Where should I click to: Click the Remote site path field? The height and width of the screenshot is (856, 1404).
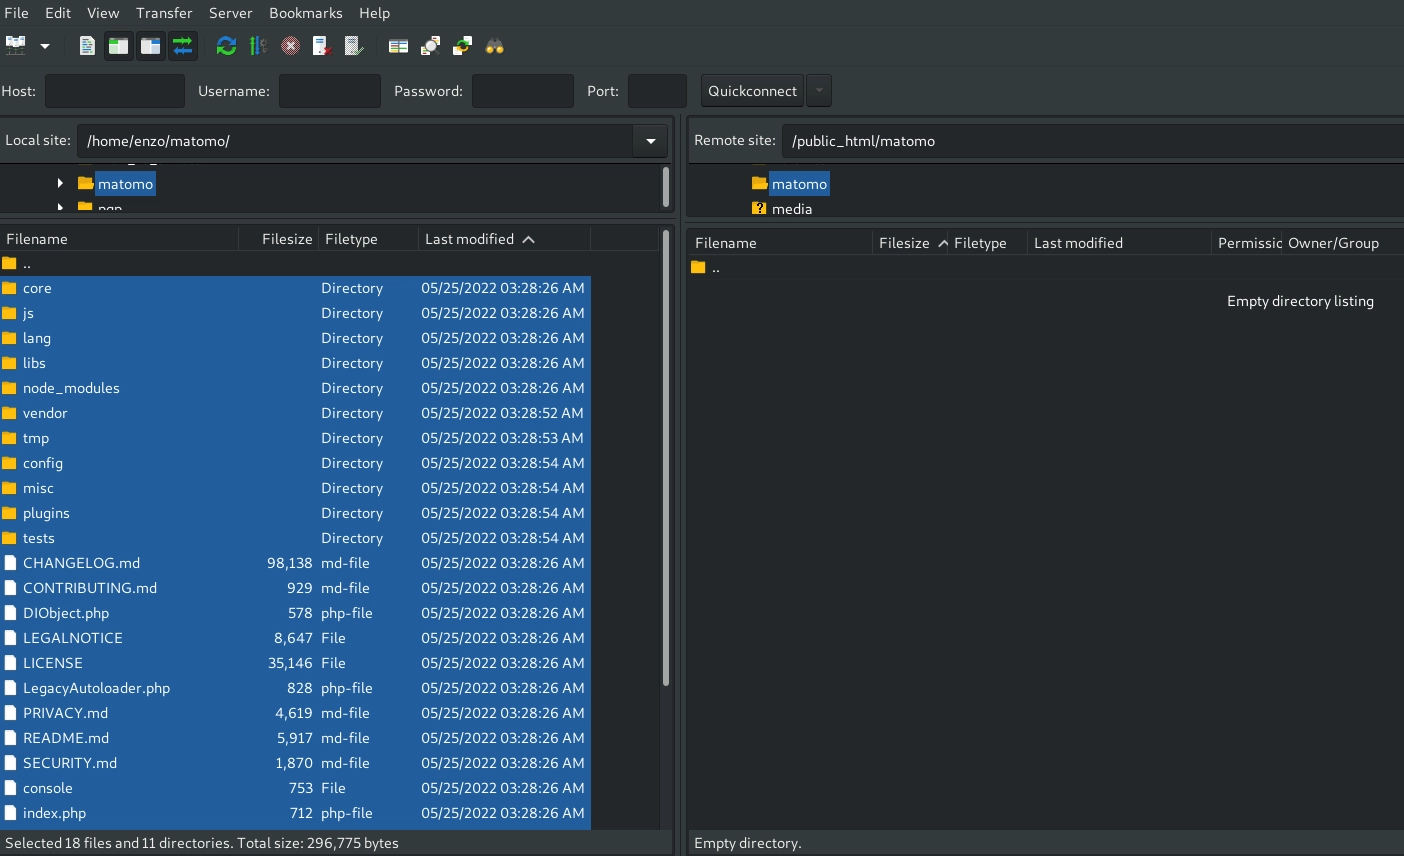click(x=1092, y=141)
